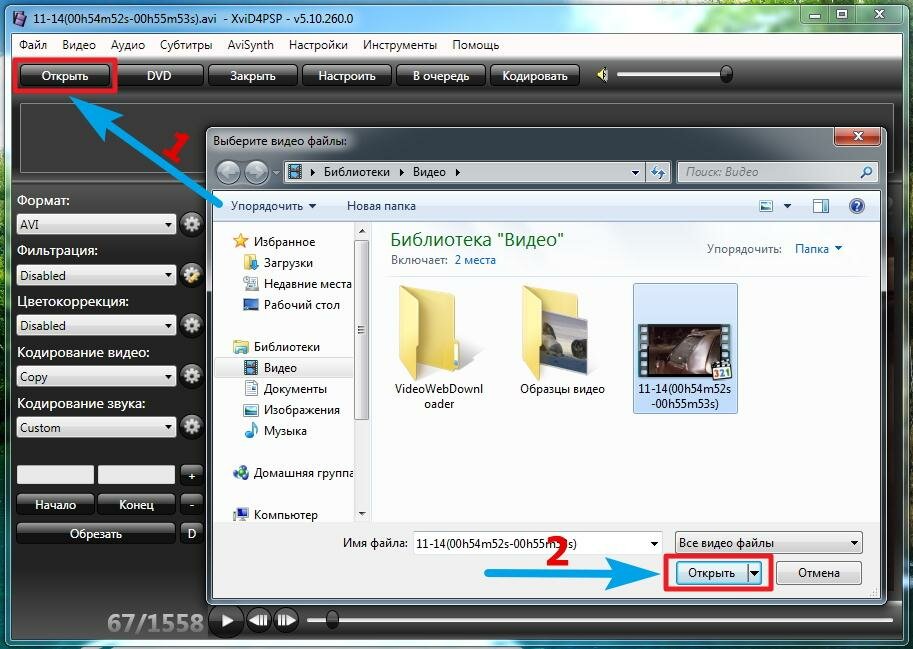
Task: Click the speaker volume icon
Action: click(602, 75)
